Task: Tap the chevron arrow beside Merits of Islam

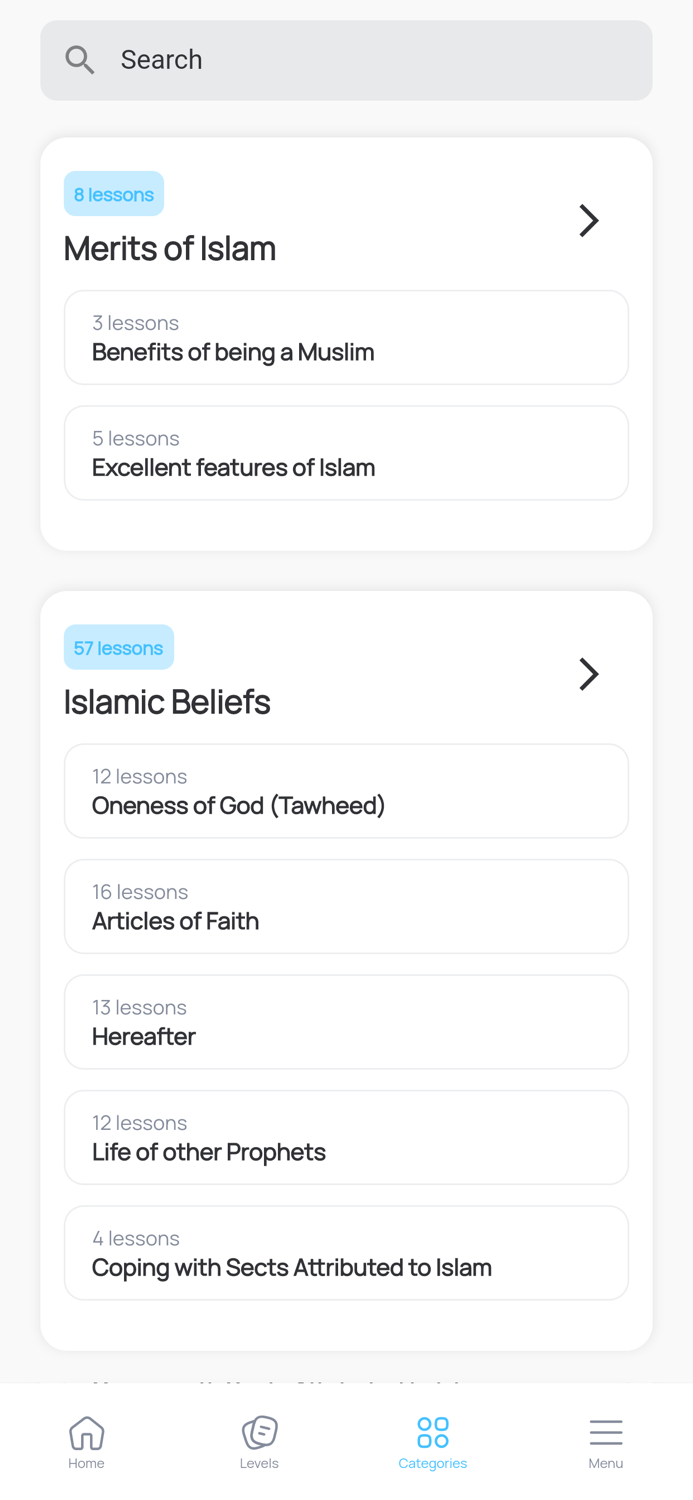Action: pyautogui.click(x=589, y=220)
